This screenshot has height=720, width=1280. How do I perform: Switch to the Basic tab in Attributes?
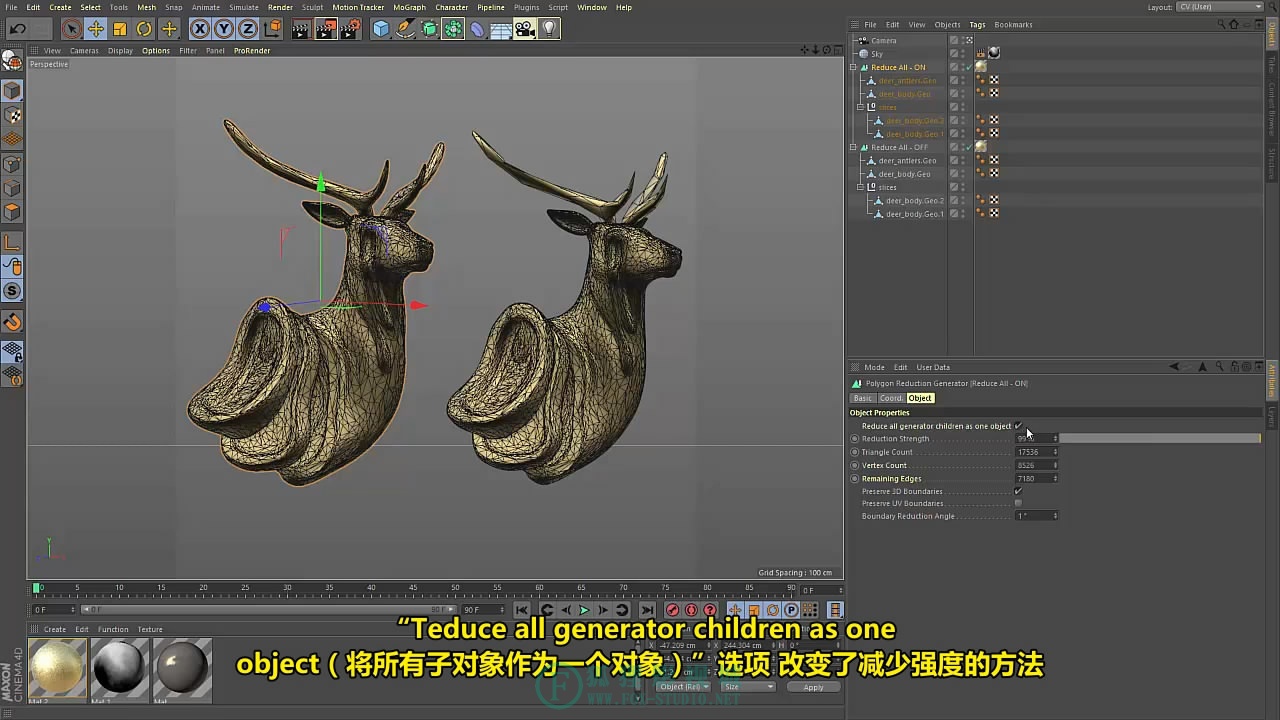click(x=862, y=398)
